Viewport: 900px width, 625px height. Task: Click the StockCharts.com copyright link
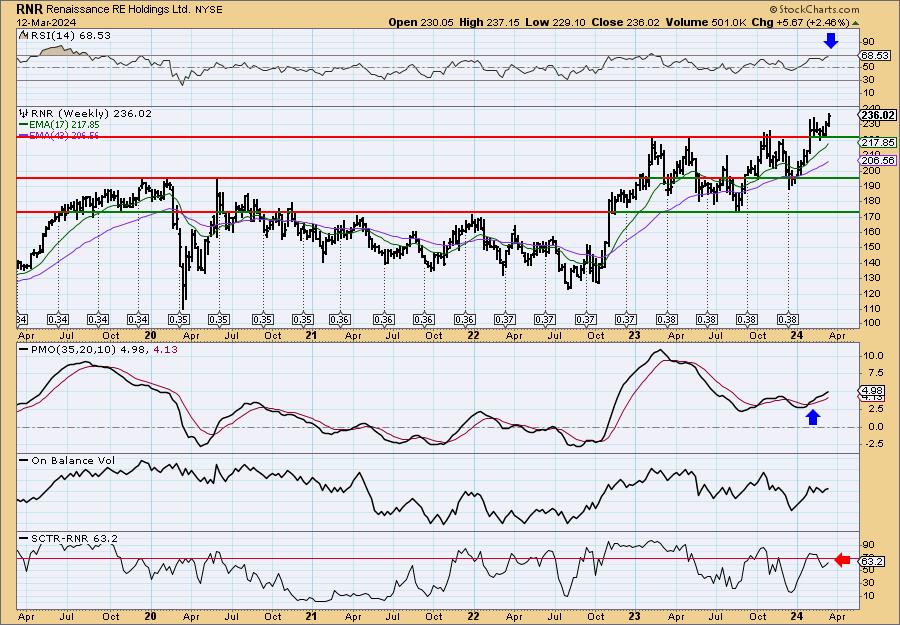[814, 9]
